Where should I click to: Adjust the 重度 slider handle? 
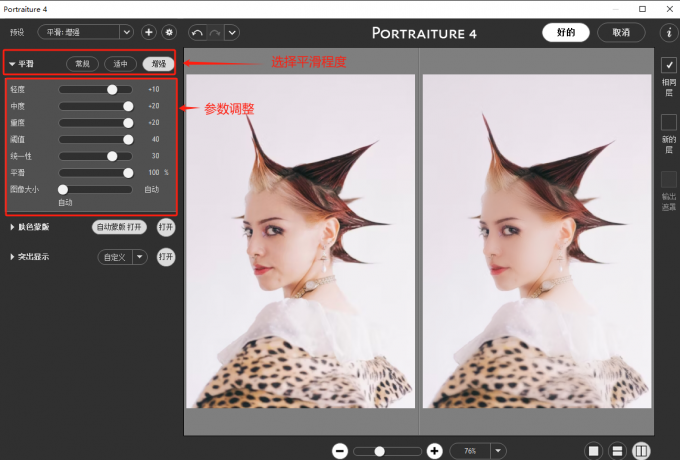tap(128, 123)
